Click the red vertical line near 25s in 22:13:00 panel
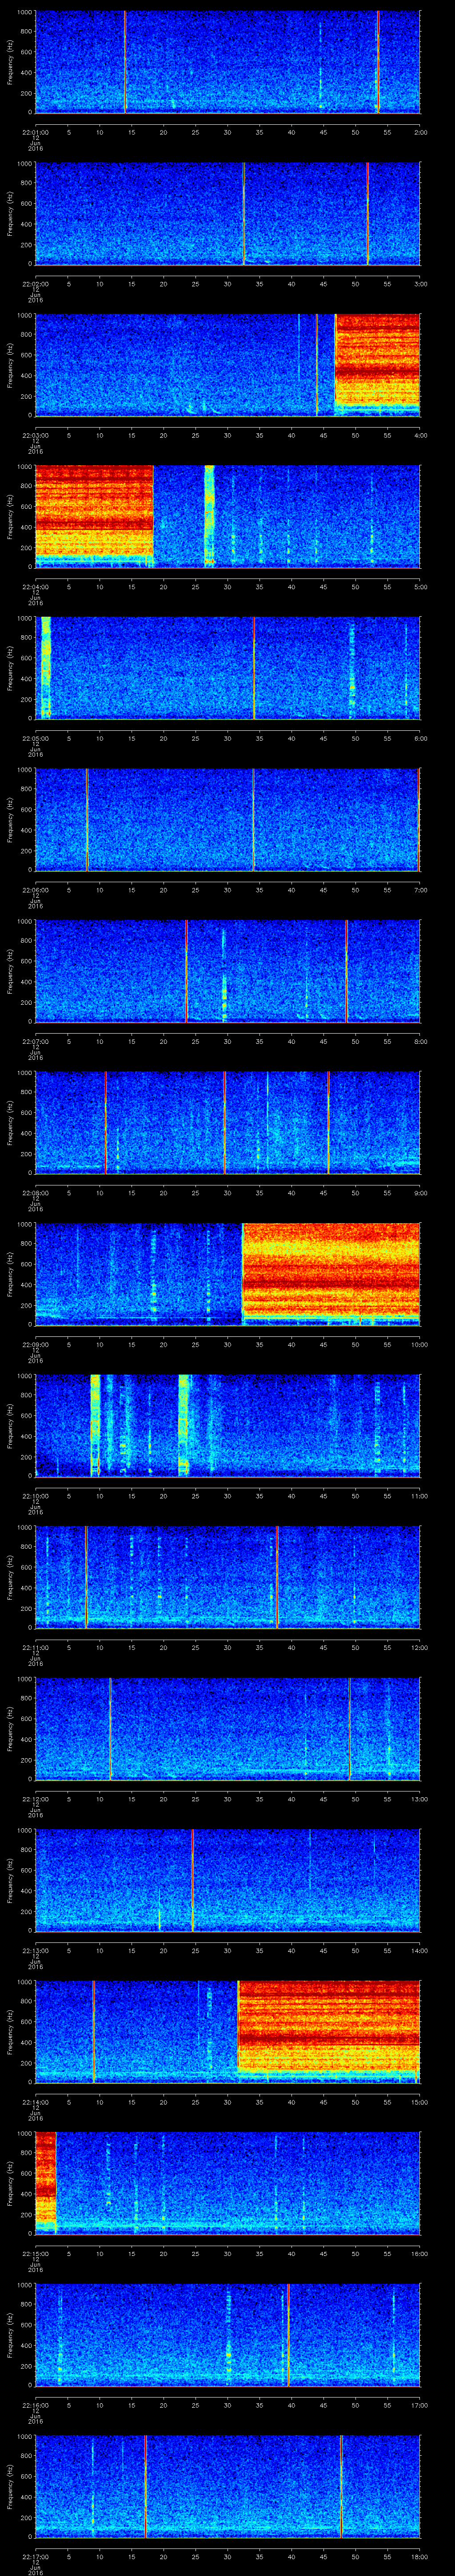Screen dimensions: 455x2576 click(192, 1880)
